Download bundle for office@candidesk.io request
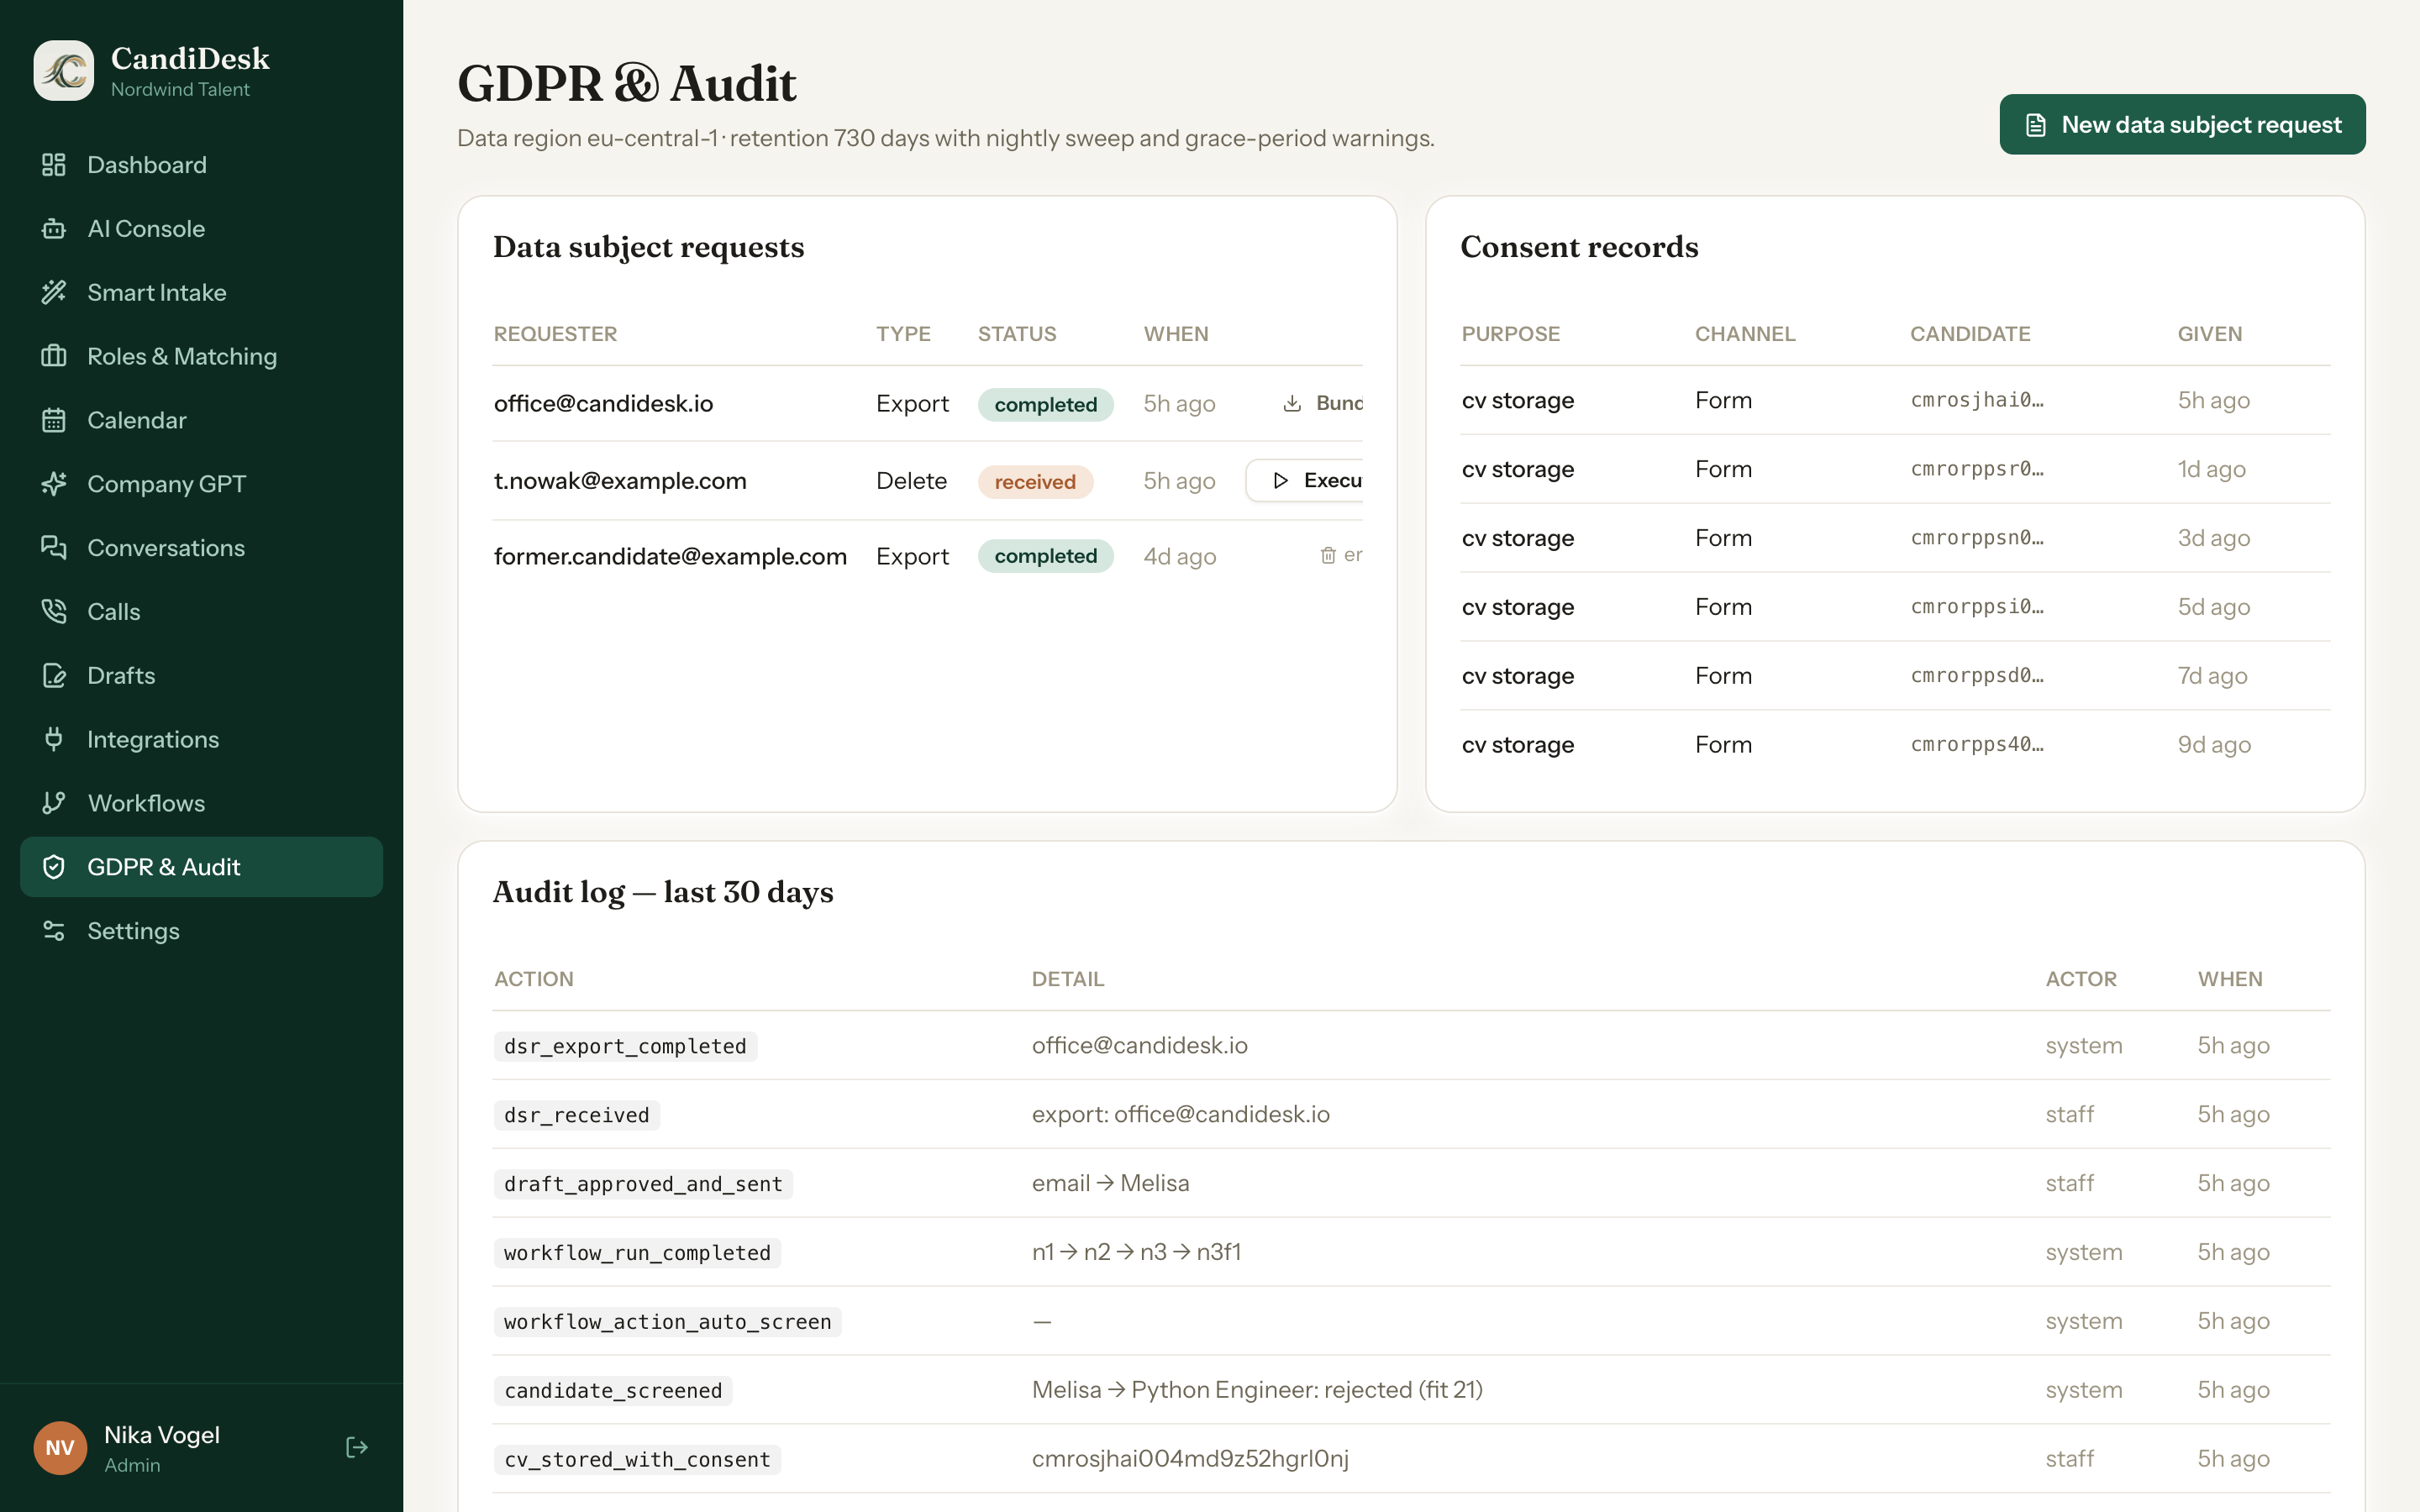 pyautogui.click(x=1322, y=403)
